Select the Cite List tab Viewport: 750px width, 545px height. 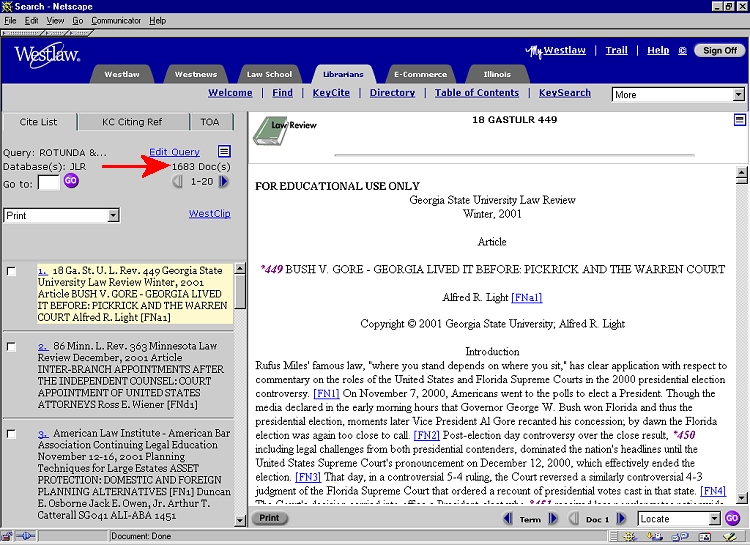click(x=38, y=122)
